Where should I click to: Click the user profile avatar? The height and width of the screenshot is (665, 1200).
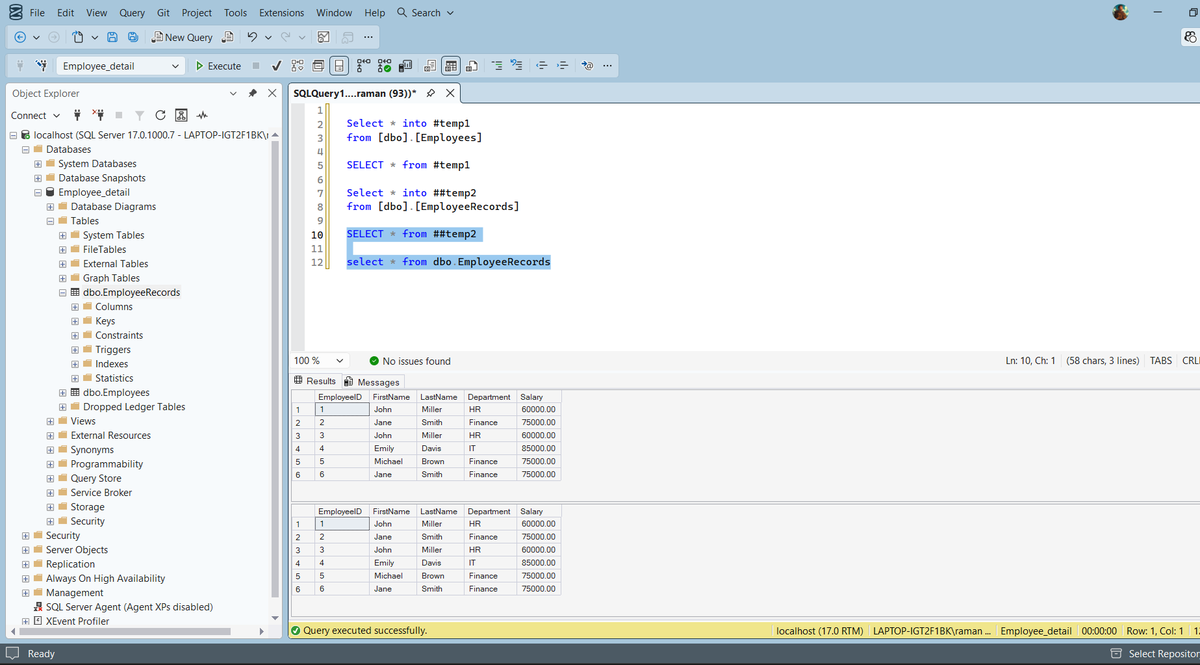click(x=1121, y=12)
